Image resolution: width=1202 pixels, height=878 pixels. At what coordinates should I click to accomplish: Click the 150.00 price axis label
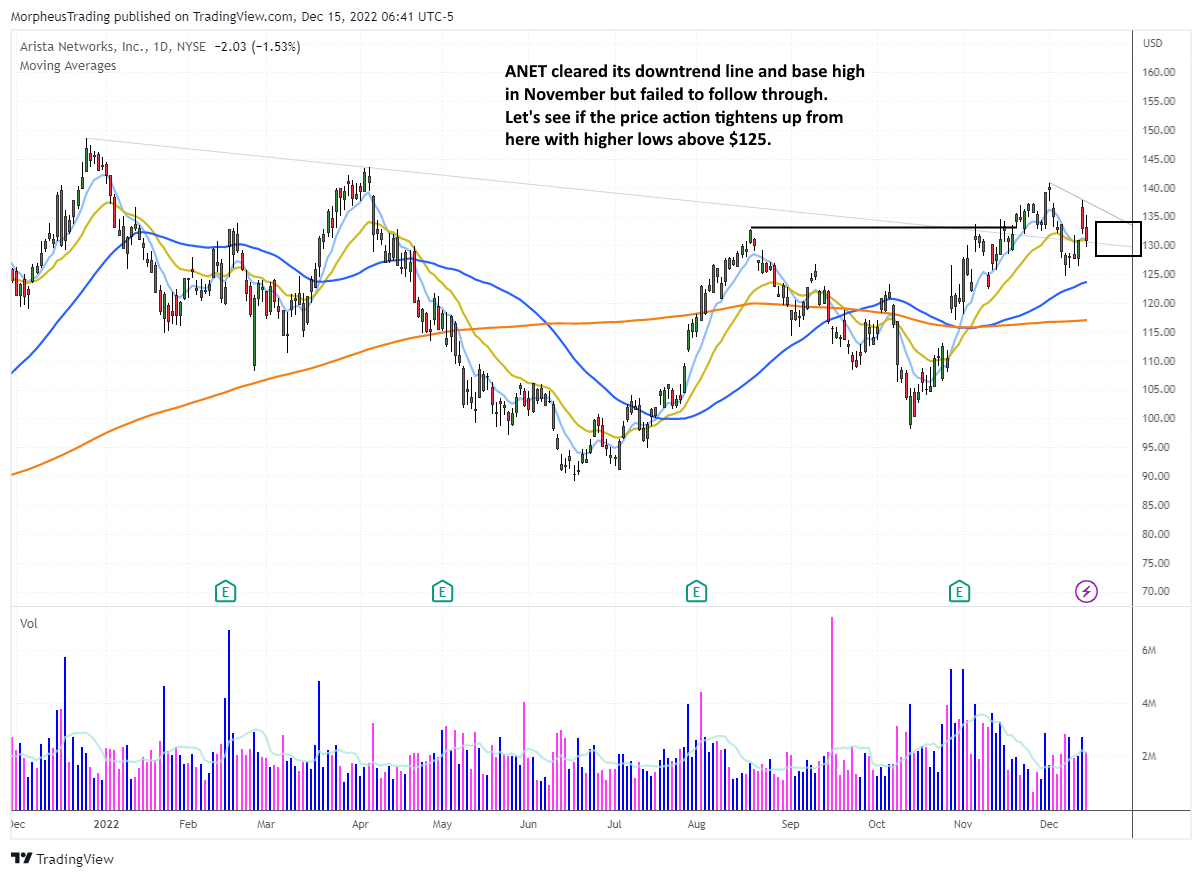1159,130
